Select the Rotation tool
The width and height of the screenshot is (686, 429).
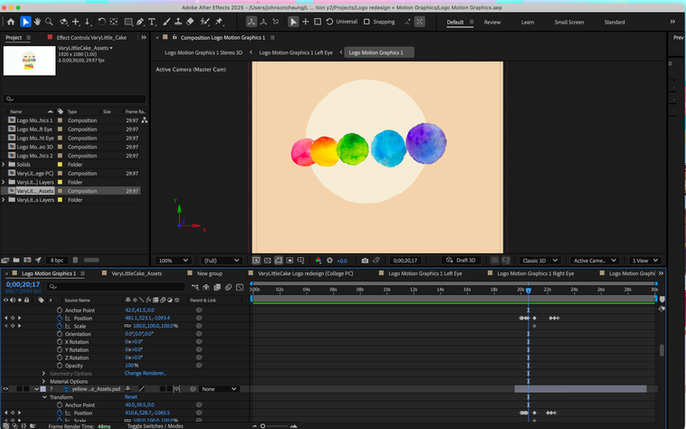click(x=102, y=21)
